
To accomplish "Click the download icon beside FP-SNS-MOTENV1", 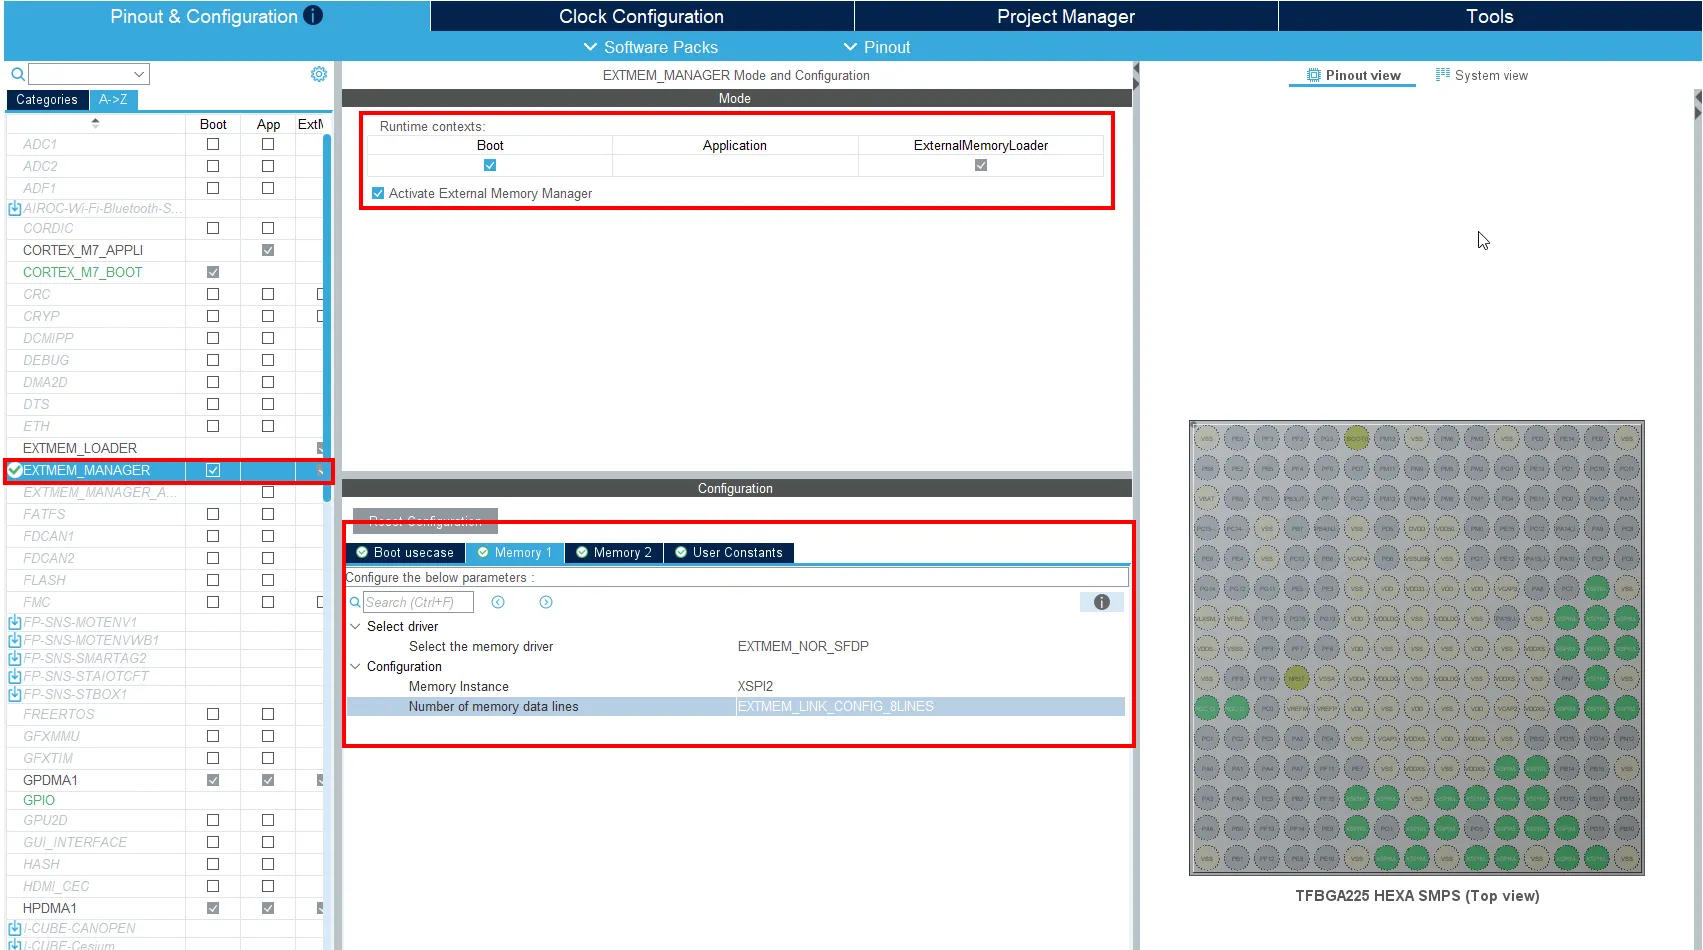I will (15, 622).
